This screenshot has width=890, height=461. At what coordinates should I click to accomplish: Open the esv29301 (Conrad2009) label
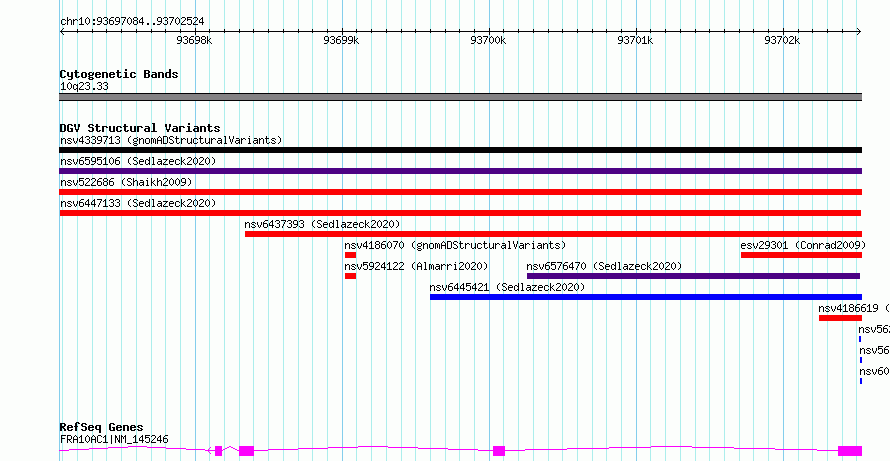[x=803, y=245]
